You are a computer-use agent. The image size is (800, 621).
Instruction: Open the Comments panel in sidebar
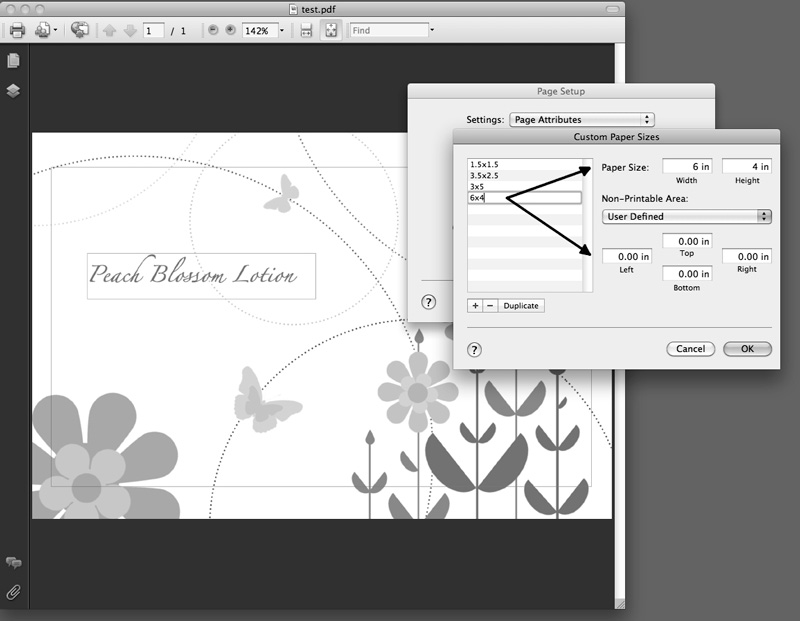pyautogui.click(x=13, y=563)
